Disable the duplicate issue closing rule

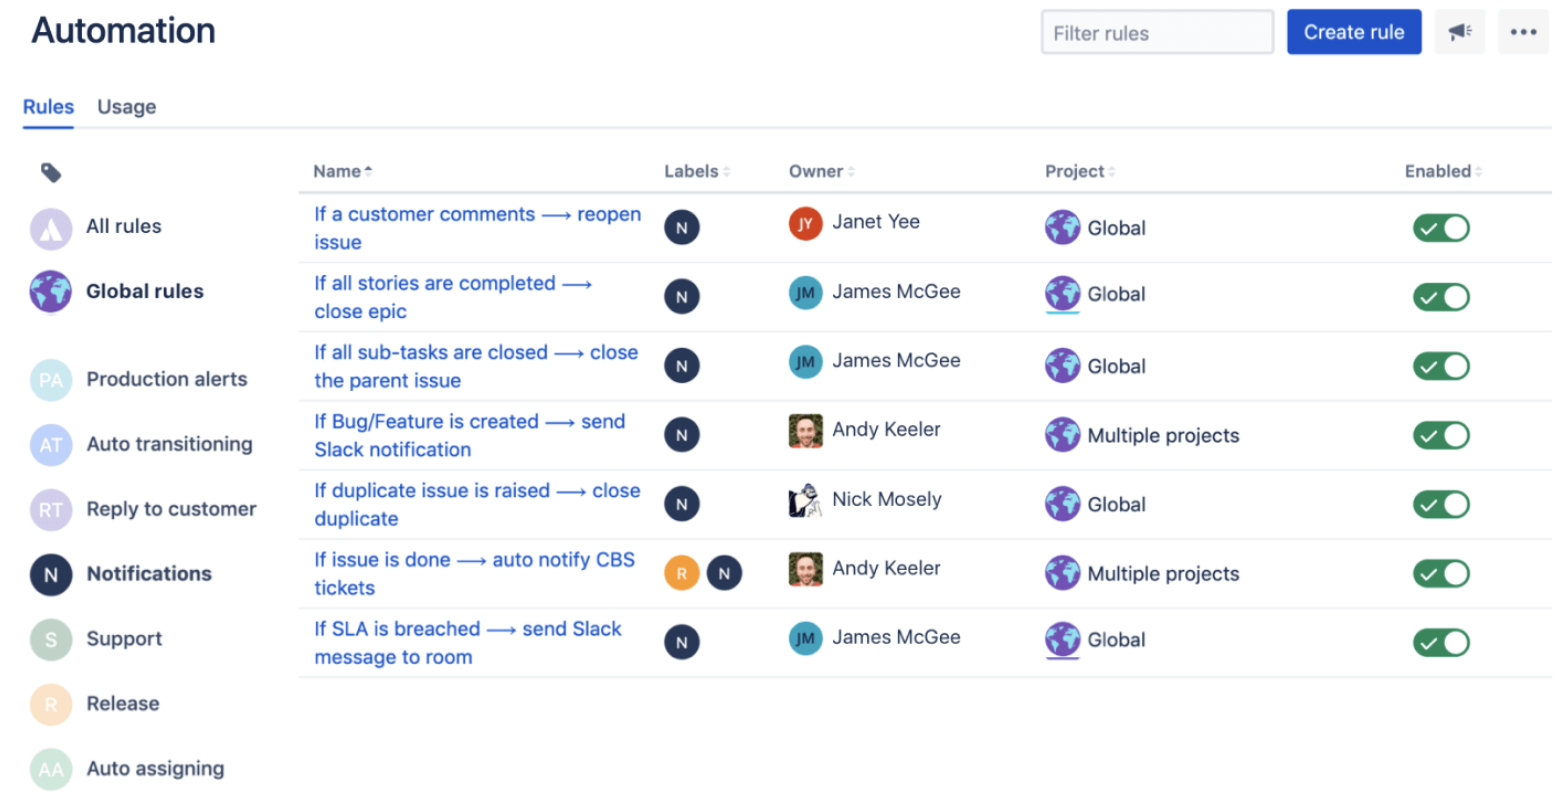coord(1440,504)
